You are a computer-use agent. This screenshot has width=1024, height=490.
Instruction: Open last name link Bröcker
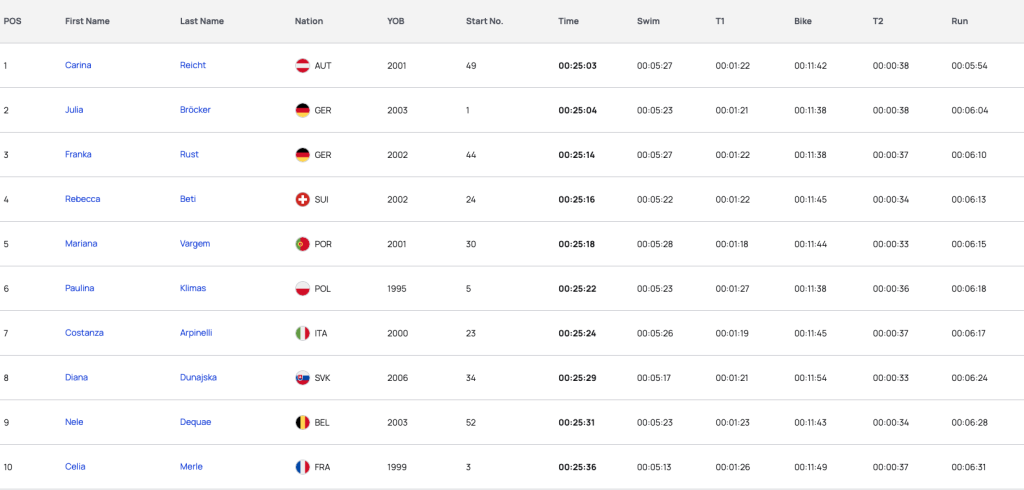click(x=195, y=110)
